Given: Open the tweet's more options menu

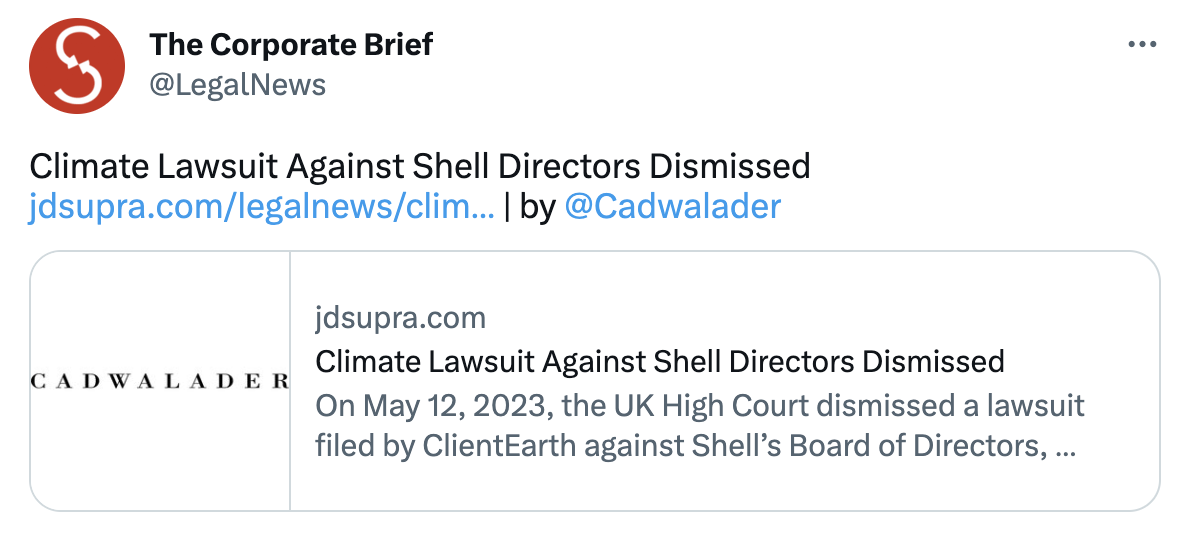Looking at the screenshot, I should coord(1142,45).
